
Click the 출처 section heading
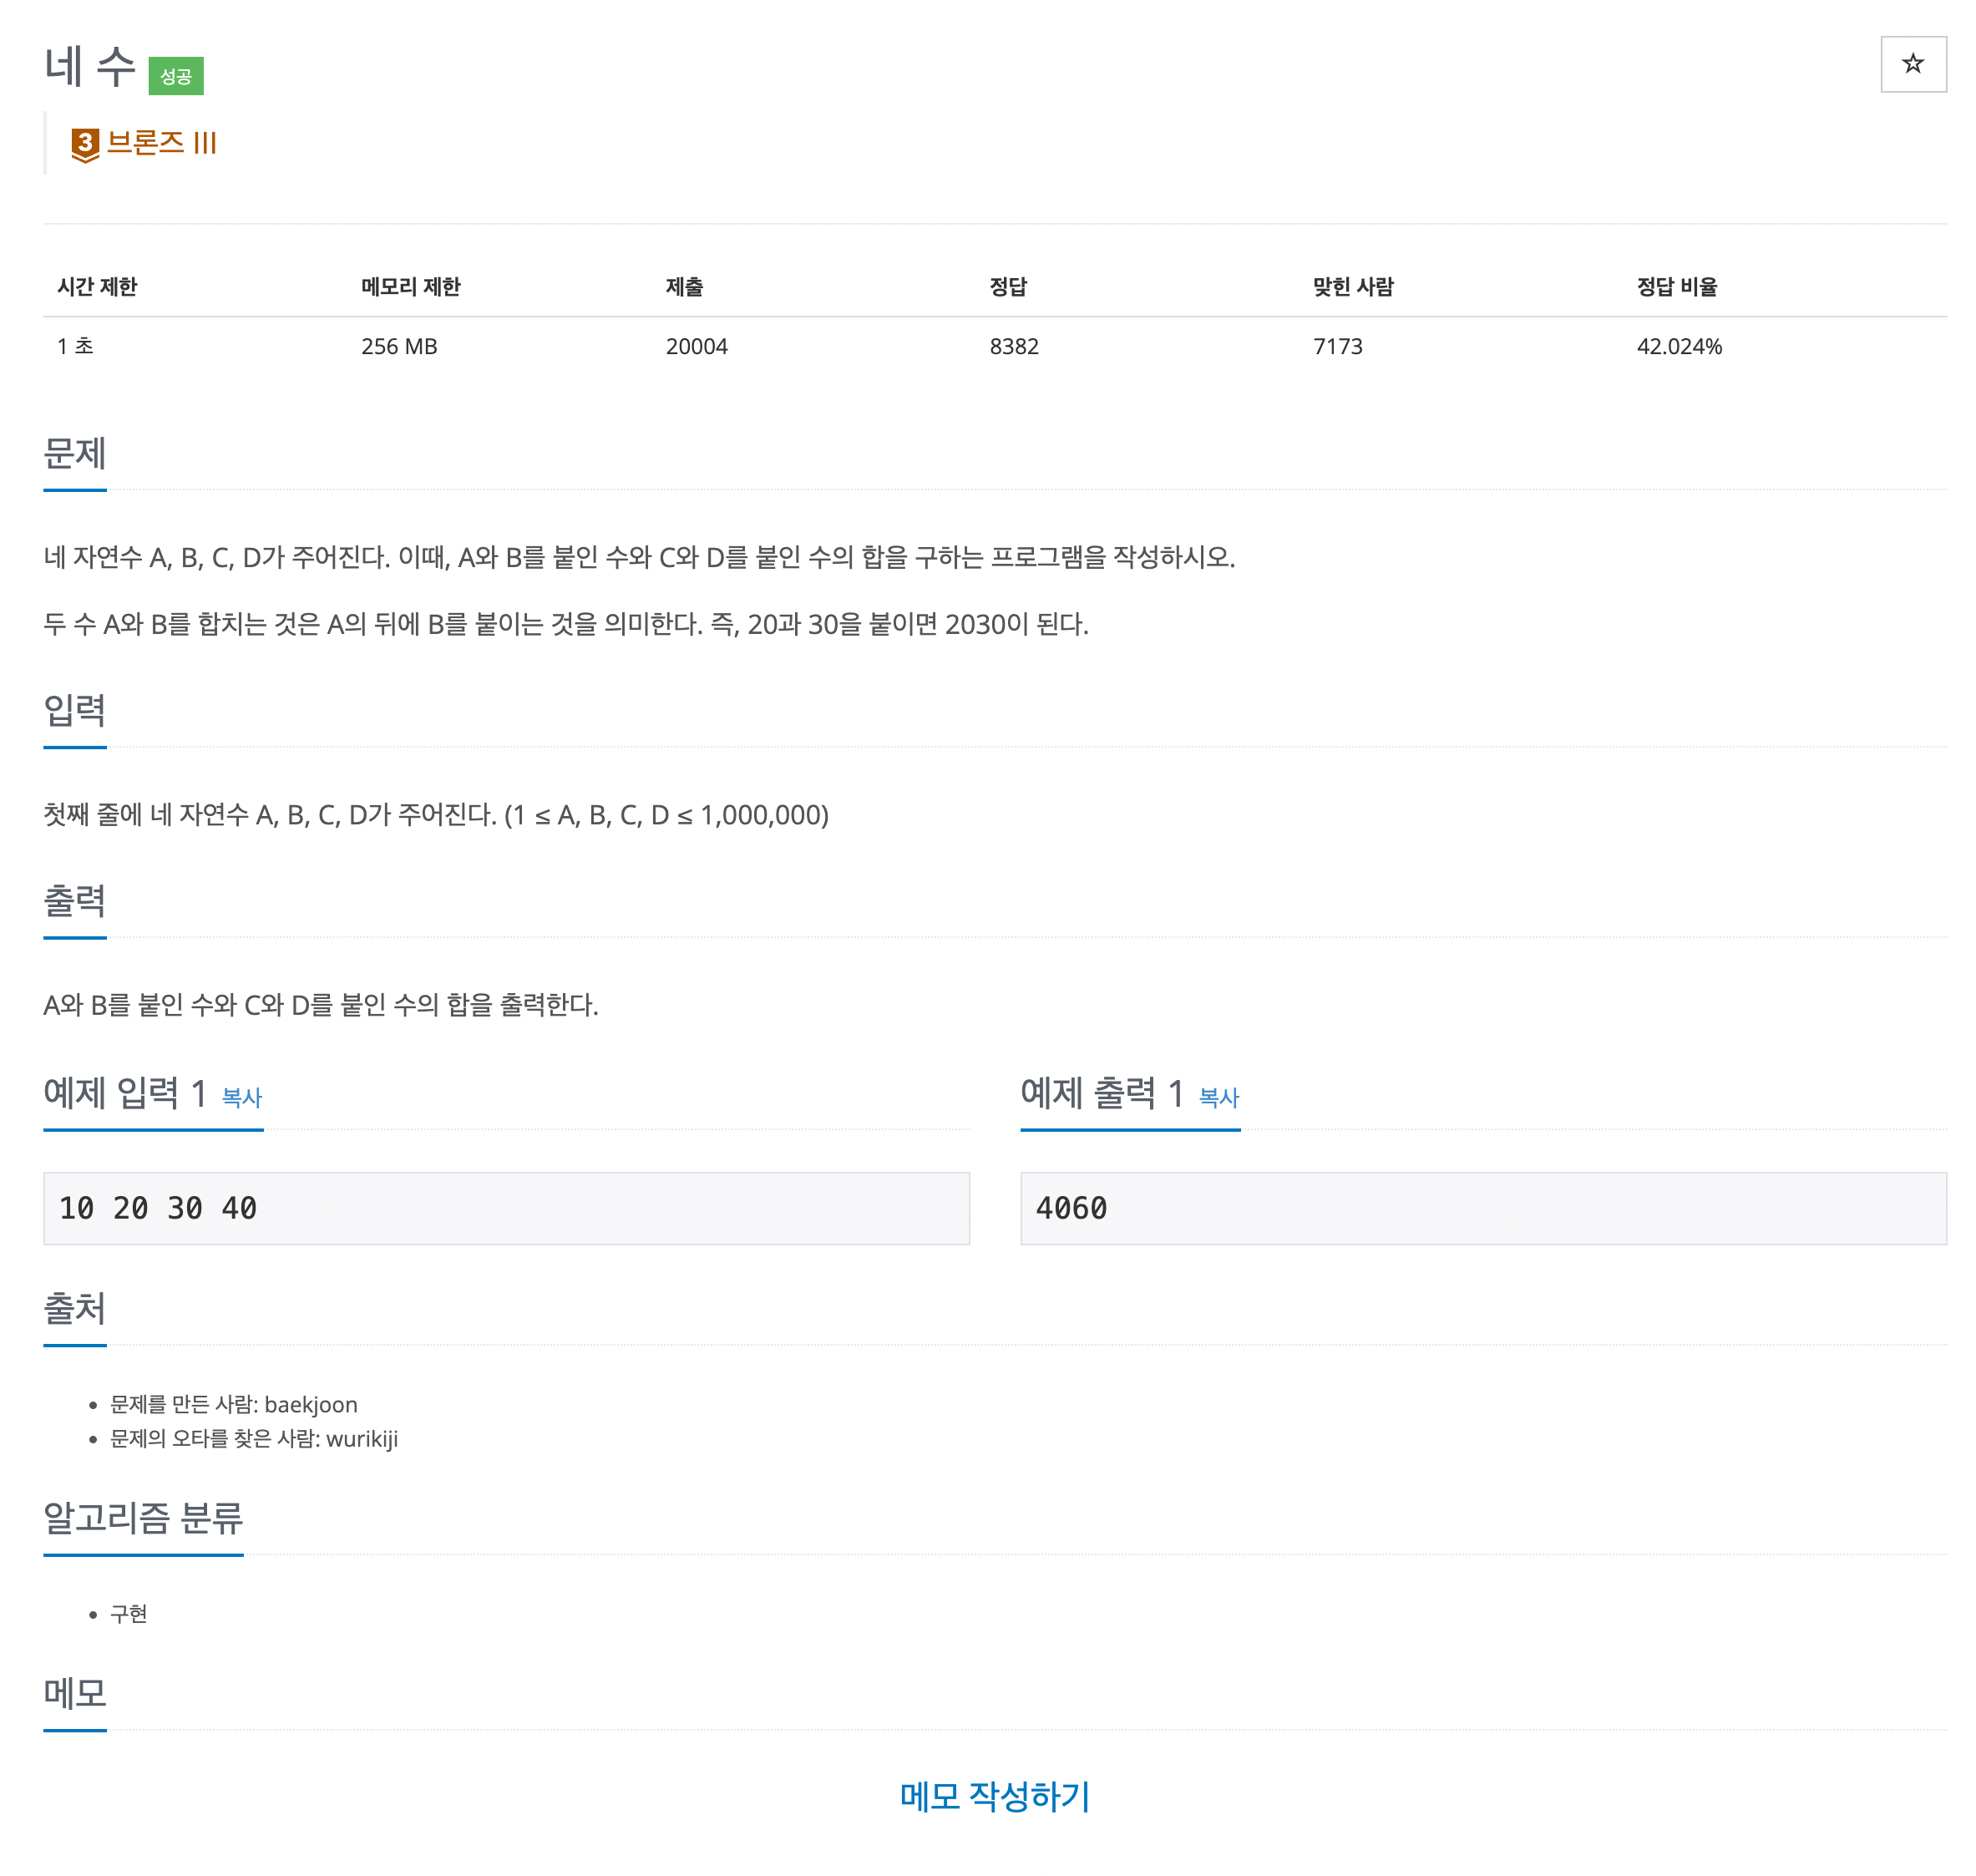[74, 1308]
